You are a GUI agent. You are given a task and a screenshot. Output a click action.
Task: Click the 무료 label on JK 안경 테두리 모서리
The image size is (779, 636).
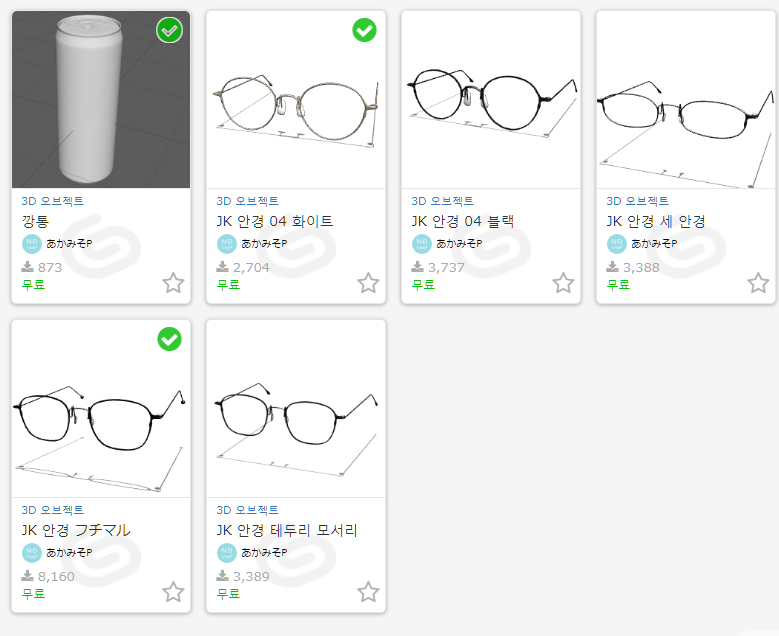click(229, 594)
